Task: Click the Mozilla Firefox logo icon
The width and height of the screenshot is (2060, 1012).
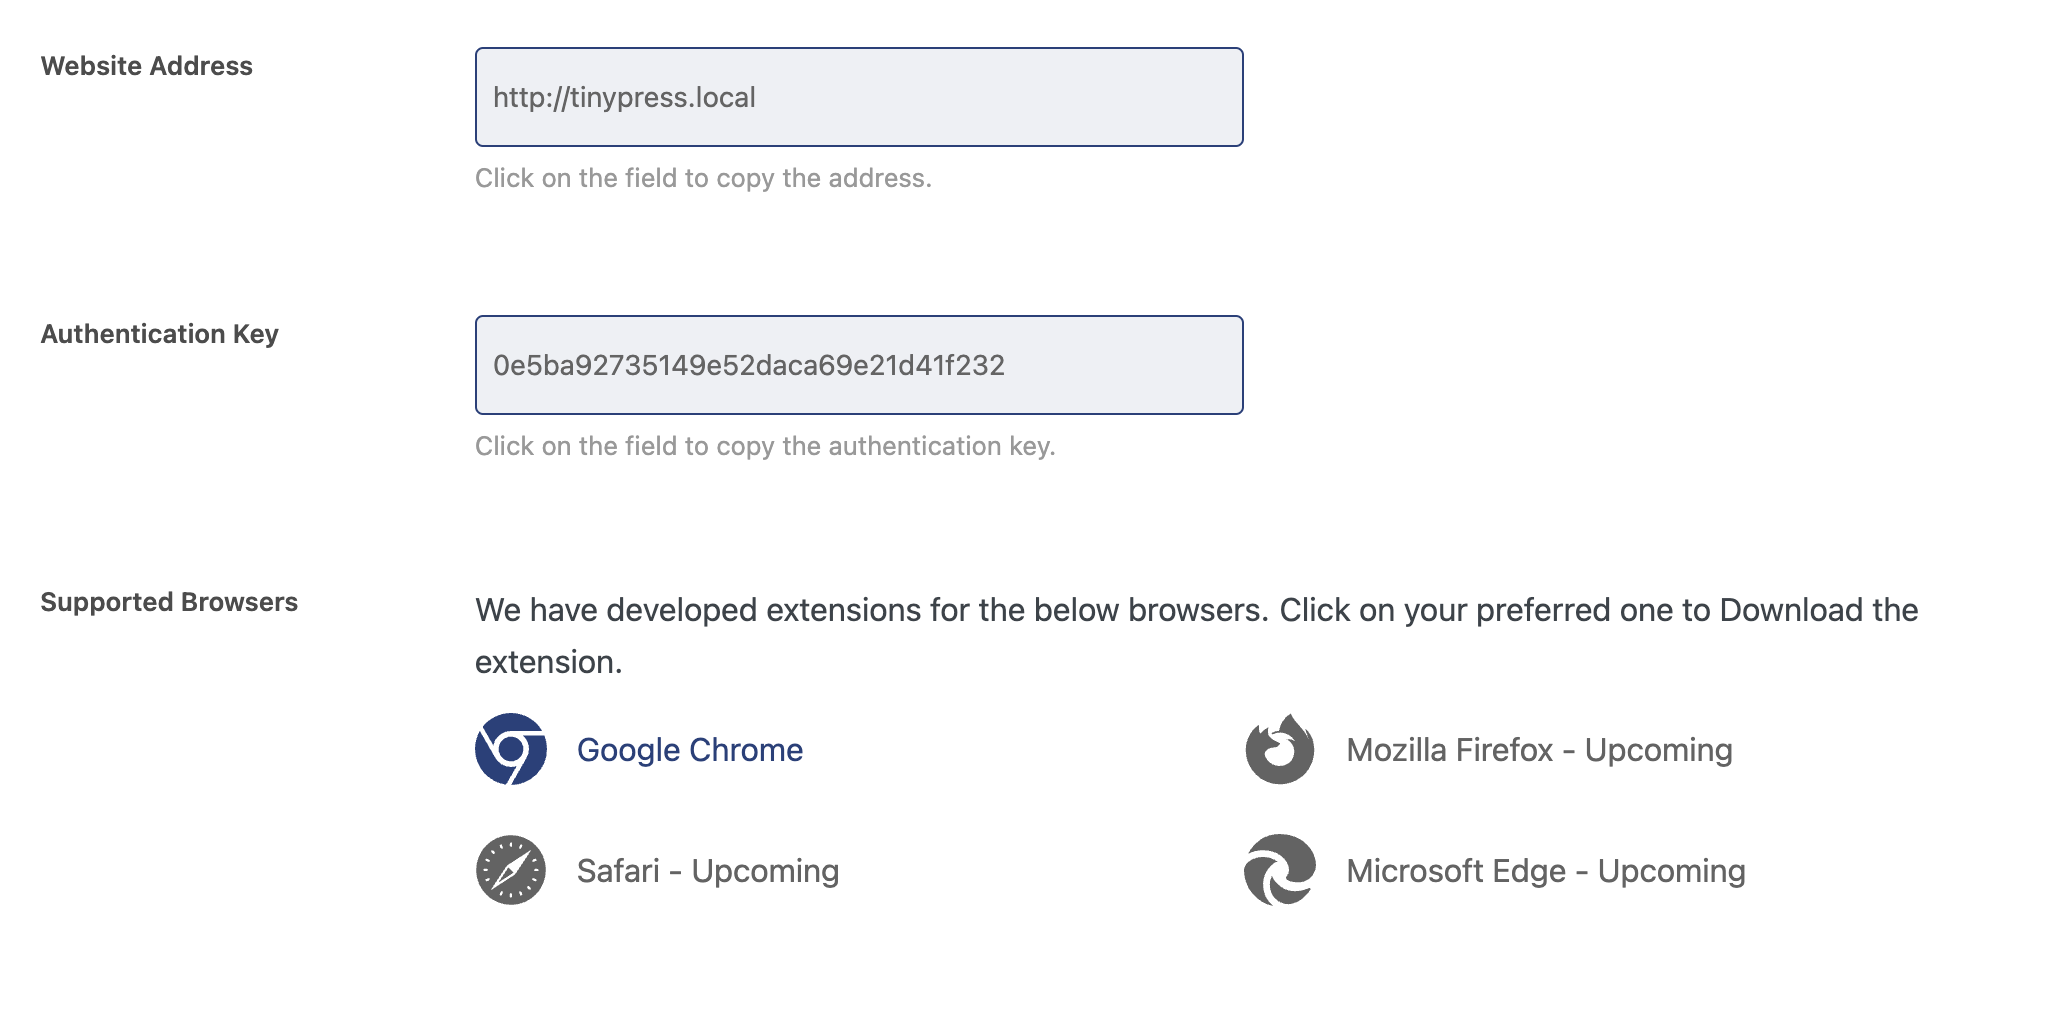Action: coord(1280,749)
